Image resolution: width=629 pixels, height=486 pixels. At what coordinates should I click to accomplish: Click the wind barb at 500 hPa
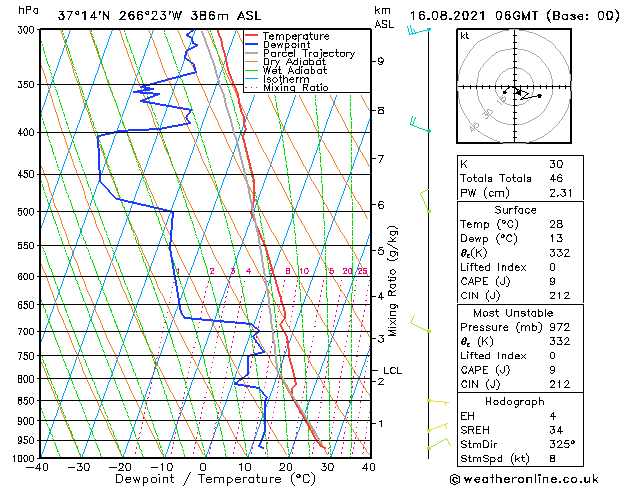click(425, 200)
